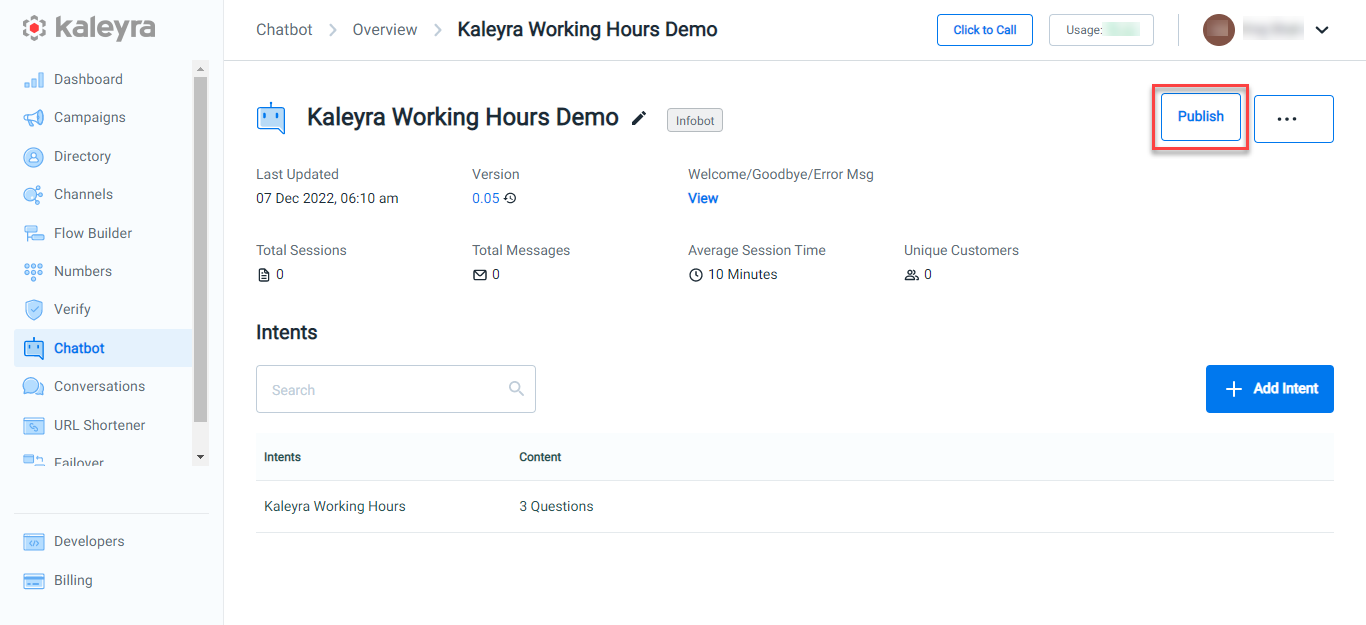Click the Channels icon in sidebar
1366x625 pixels.
34,195
